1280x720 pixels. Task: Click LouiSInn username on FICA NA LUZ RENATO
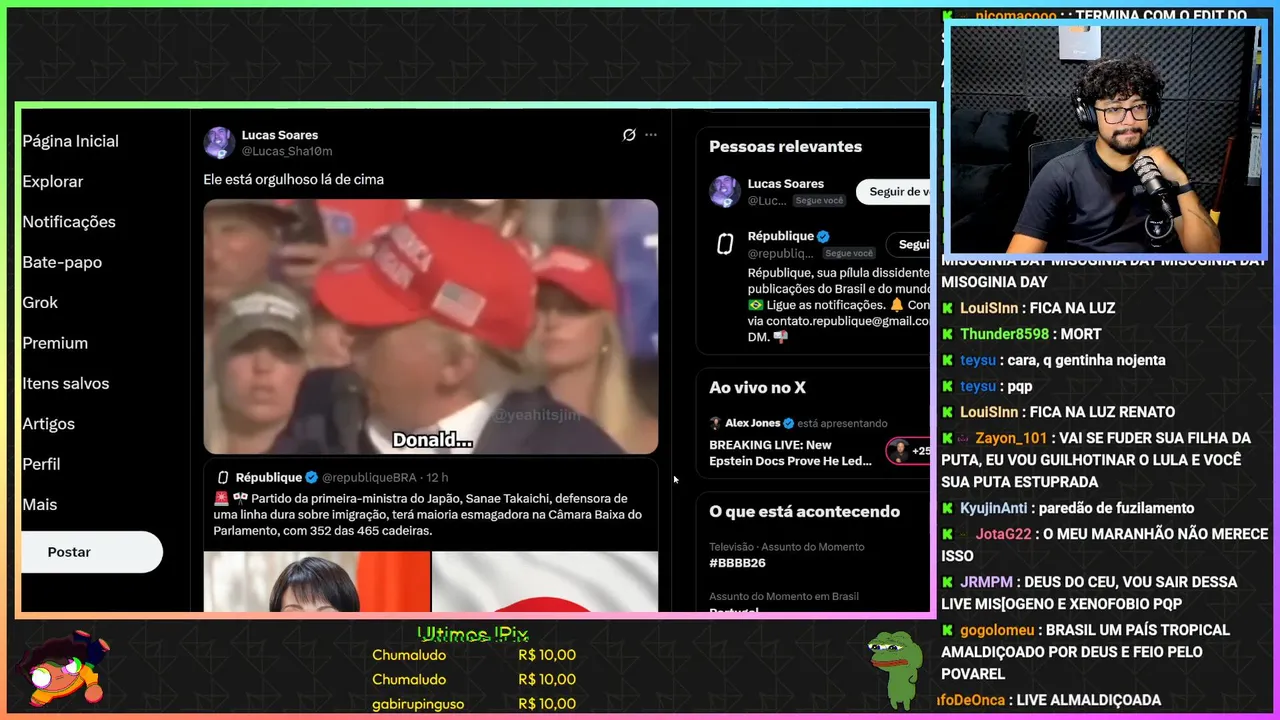(x=988, y=412)
